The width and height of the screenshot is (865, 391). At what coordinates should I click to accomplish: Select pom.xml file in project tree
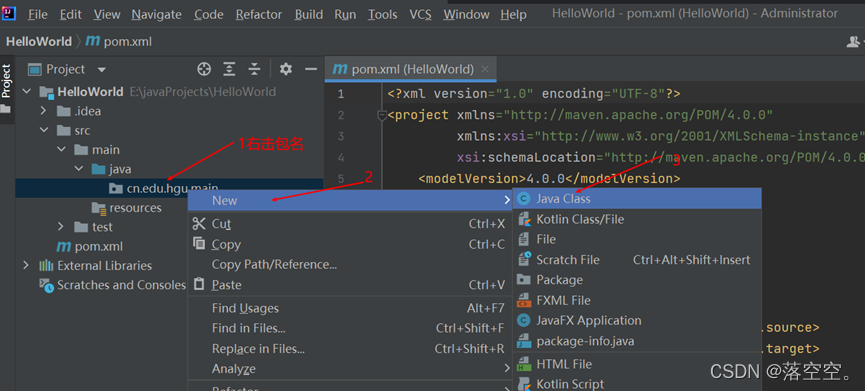point(99,246)
